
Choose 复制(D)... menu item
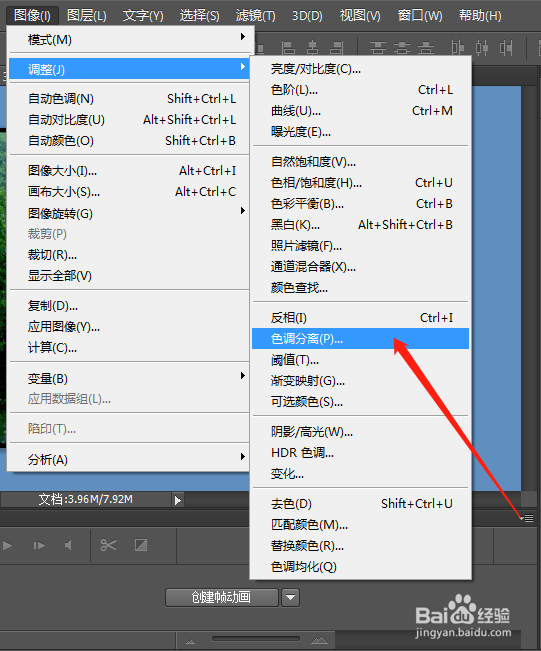129,306
